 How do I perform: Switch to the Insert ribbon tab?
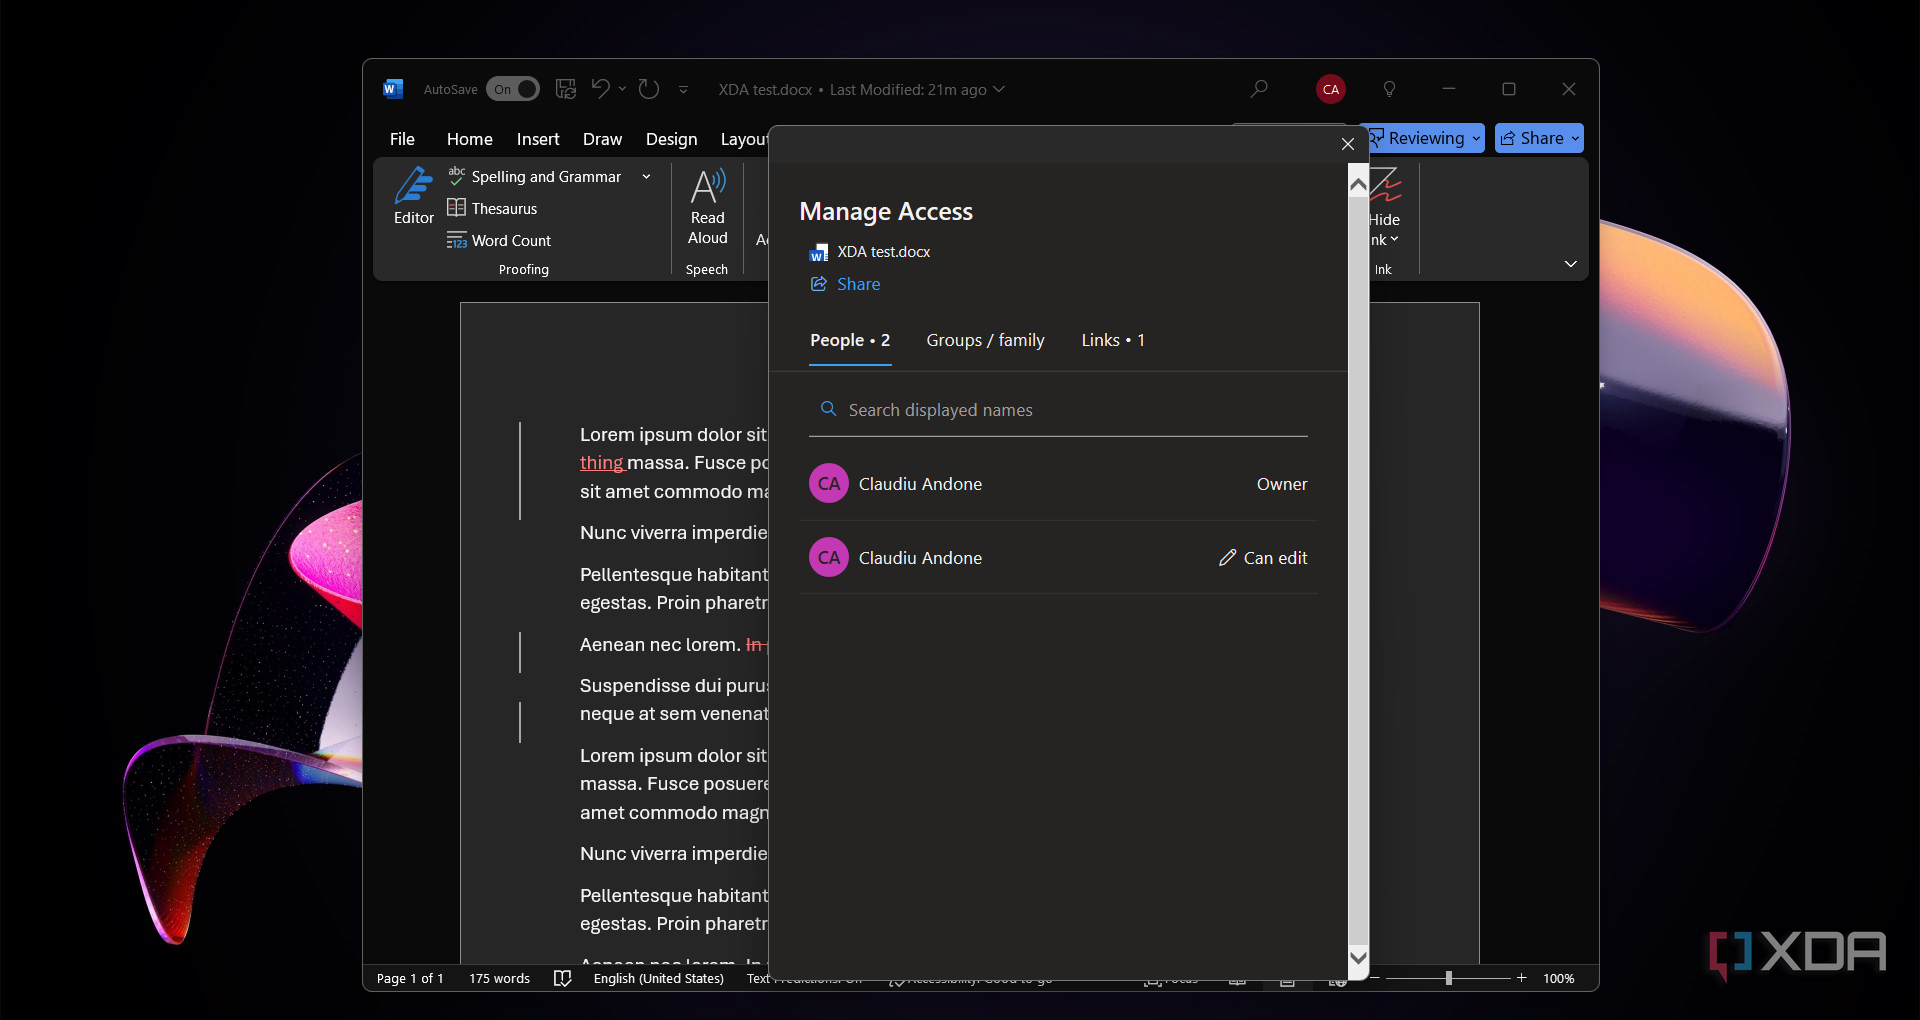538,139
